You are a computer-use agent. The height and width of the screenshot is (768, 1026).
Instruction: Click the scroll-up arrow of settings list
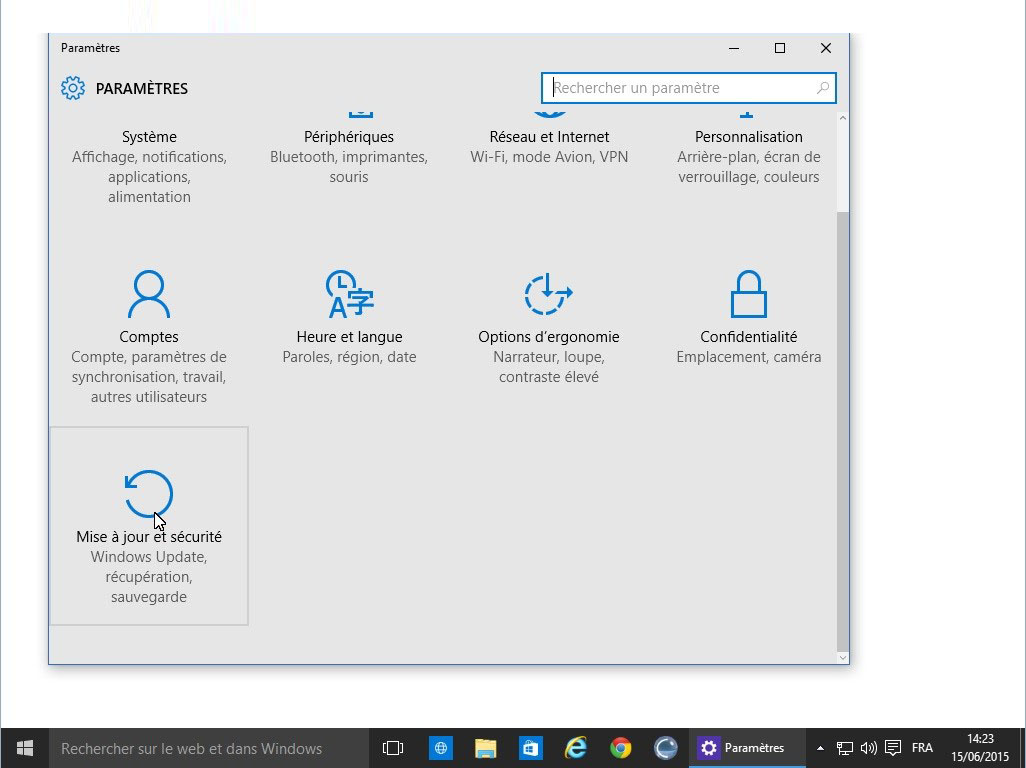[843, 118]
